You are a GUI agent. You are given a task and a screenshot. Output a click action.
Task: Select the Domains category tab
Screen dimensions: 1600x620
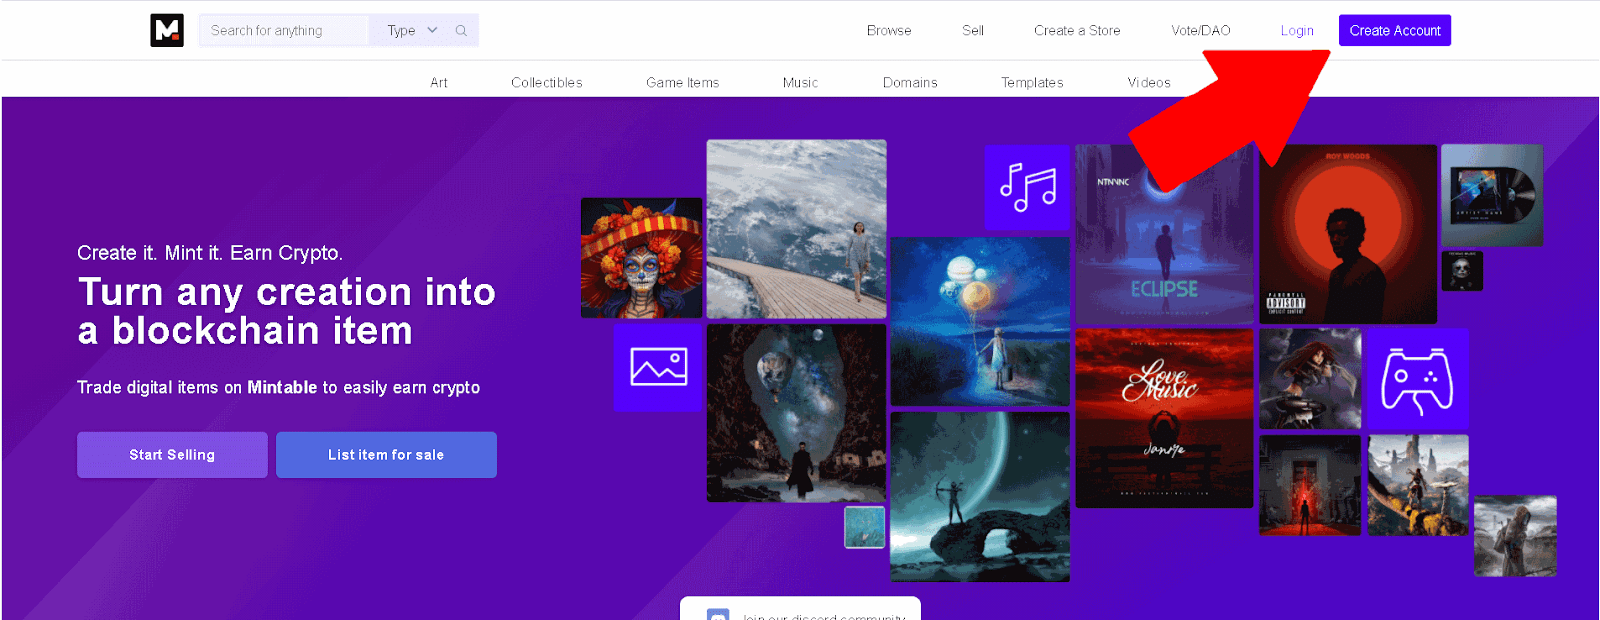coord(910,82)
